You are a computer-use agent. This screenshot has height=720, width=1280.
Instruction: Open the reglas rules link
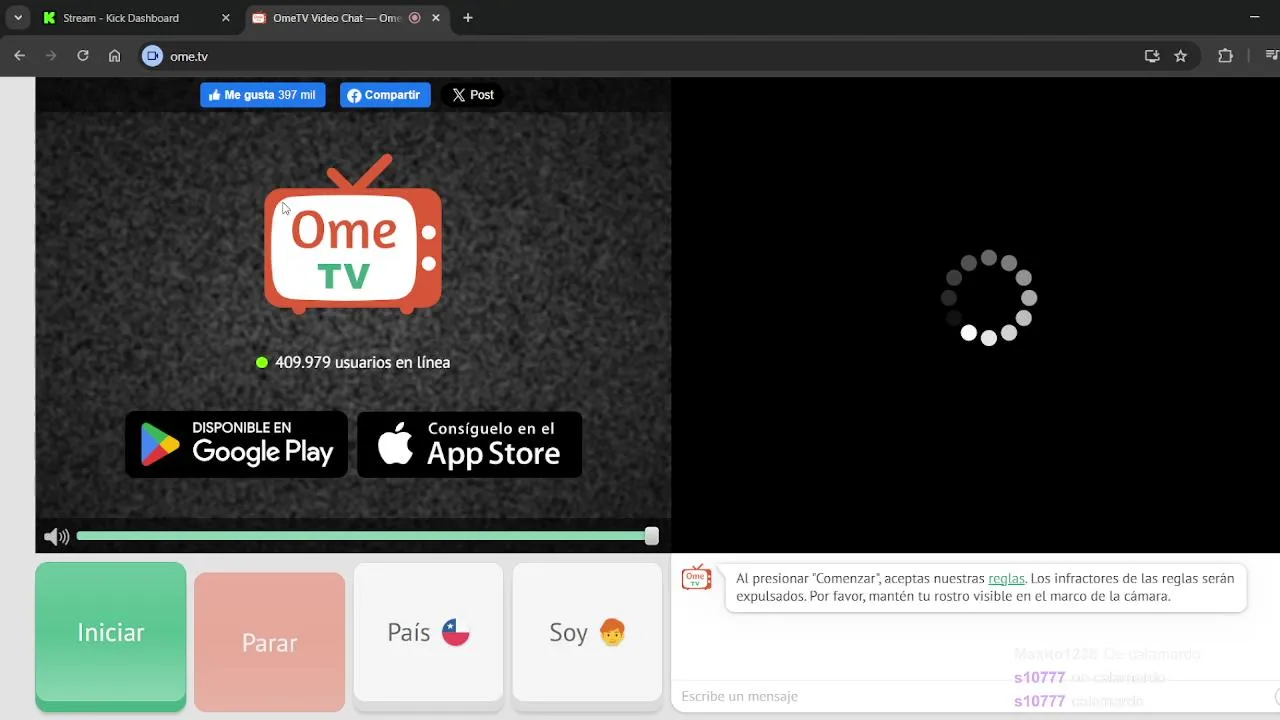coord(1006,579)
